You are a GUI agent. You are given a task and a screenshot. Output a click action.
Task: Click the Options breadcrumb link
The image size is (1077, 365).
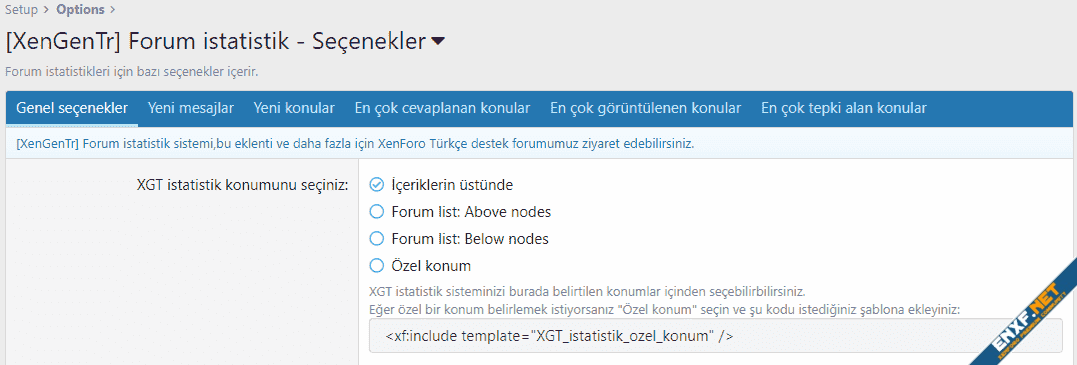point(80,10)
